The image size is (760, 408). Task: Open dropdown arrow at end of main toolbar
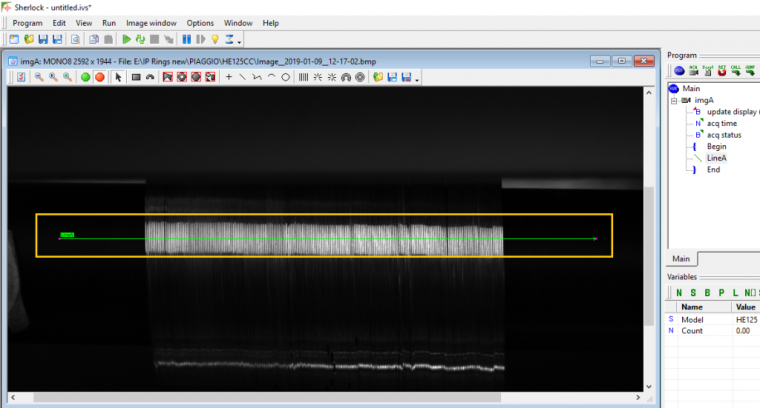pyautogui.click(x=240, y=42)
